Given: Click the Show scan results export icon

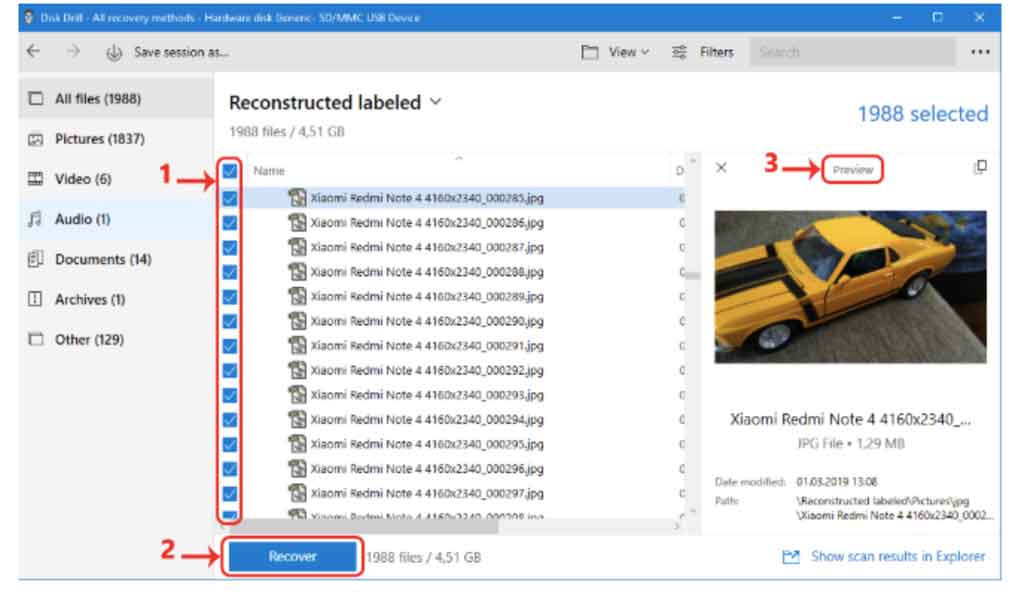Looking at the screenshot, I should (791, 557).
